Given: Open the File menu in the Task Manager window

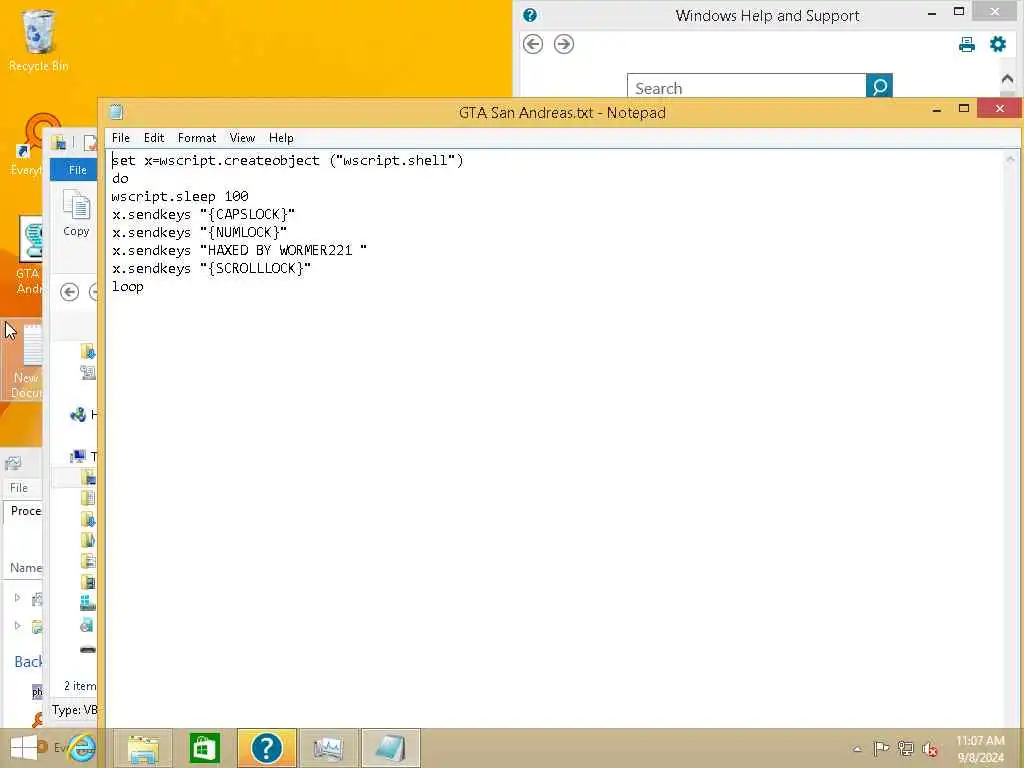Looking at the screenshot, I should pyautogui.click(x=19, y=488).
